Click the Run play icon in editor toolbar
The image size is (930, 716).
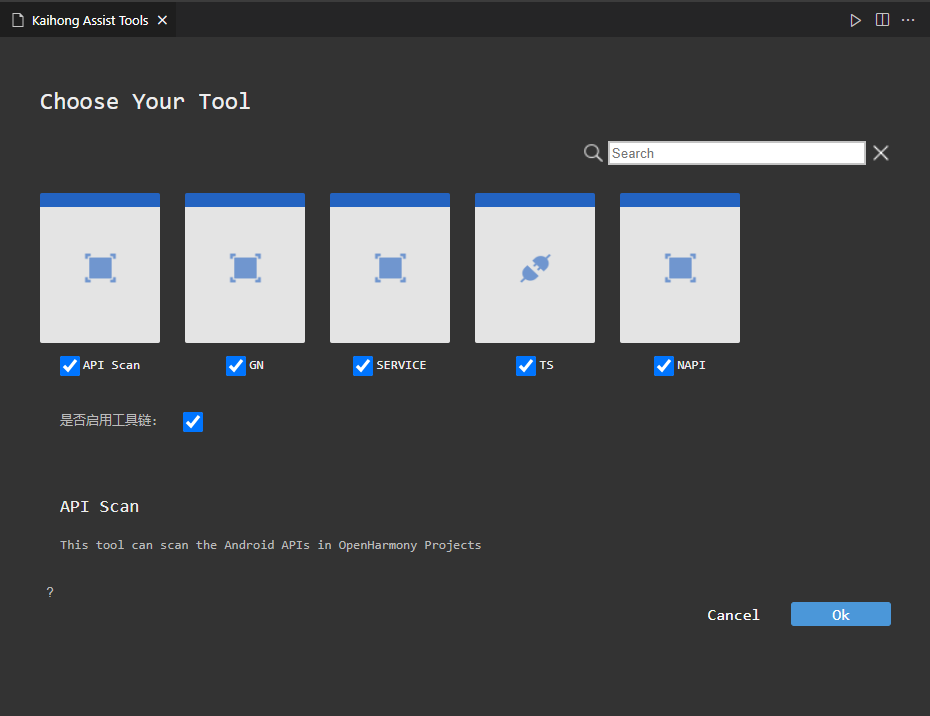(855, 20)
